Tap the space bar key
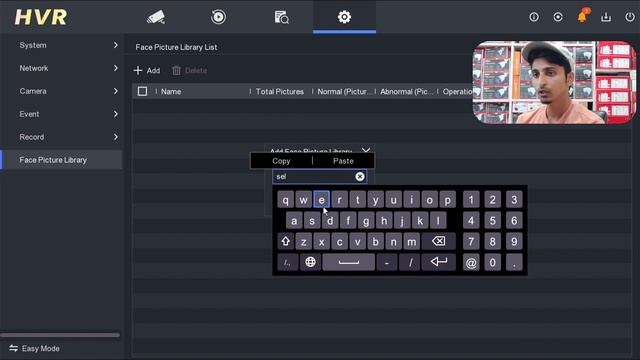The image size is (640, 360). pos(349,262)
